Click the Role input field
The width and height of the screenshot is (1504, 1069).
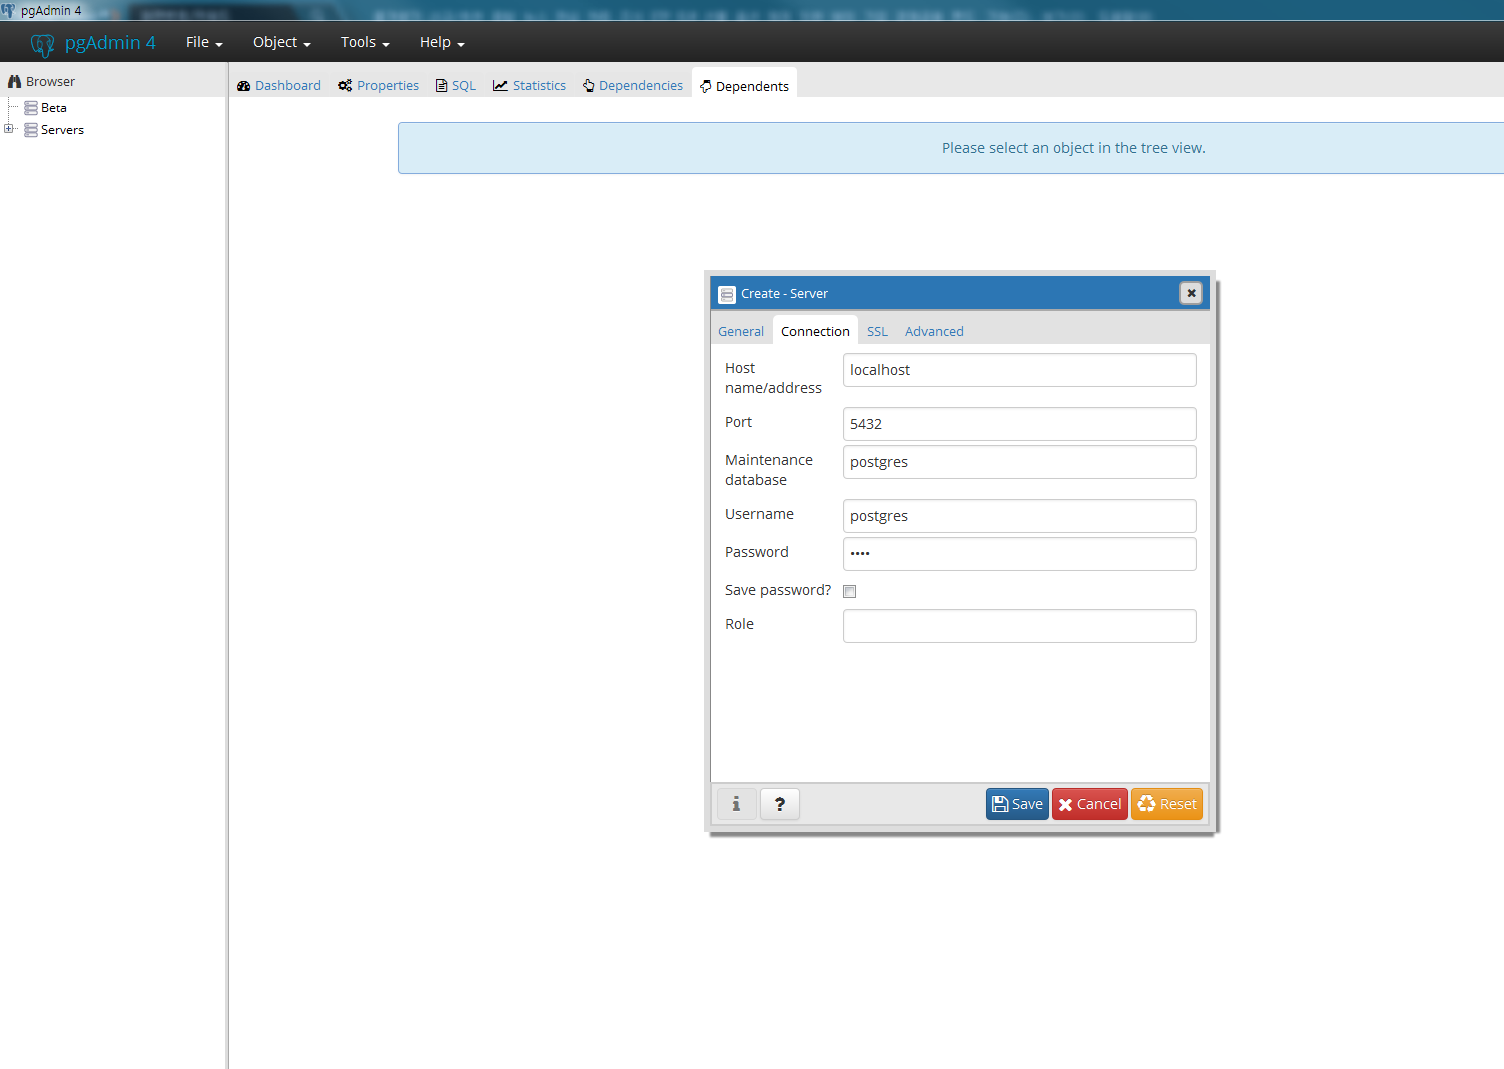pyautogui.click(x=1019, y=626)
